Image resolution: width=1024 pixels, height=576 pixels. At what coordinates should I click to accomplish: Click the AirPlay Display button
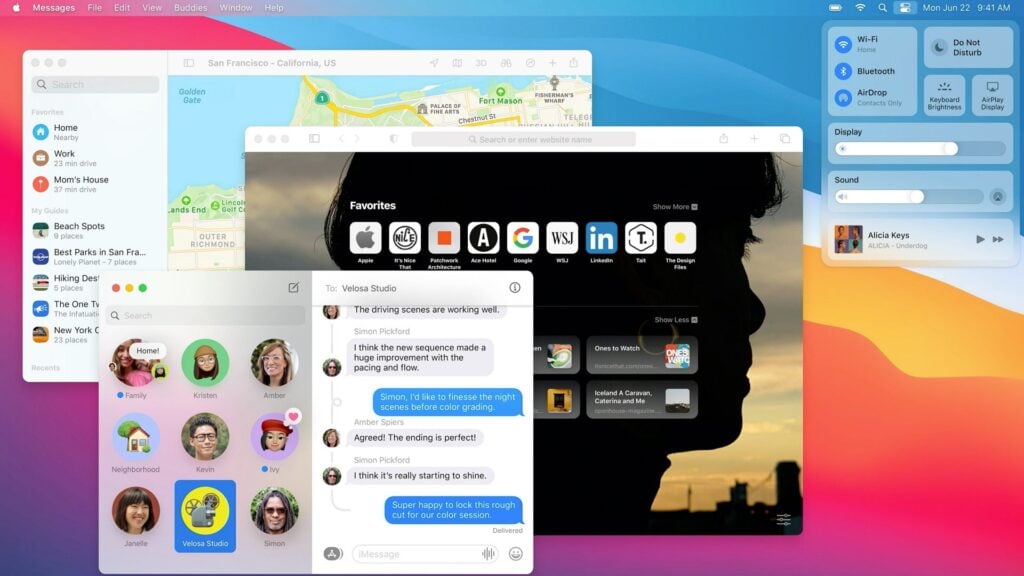tap(992, 96)
